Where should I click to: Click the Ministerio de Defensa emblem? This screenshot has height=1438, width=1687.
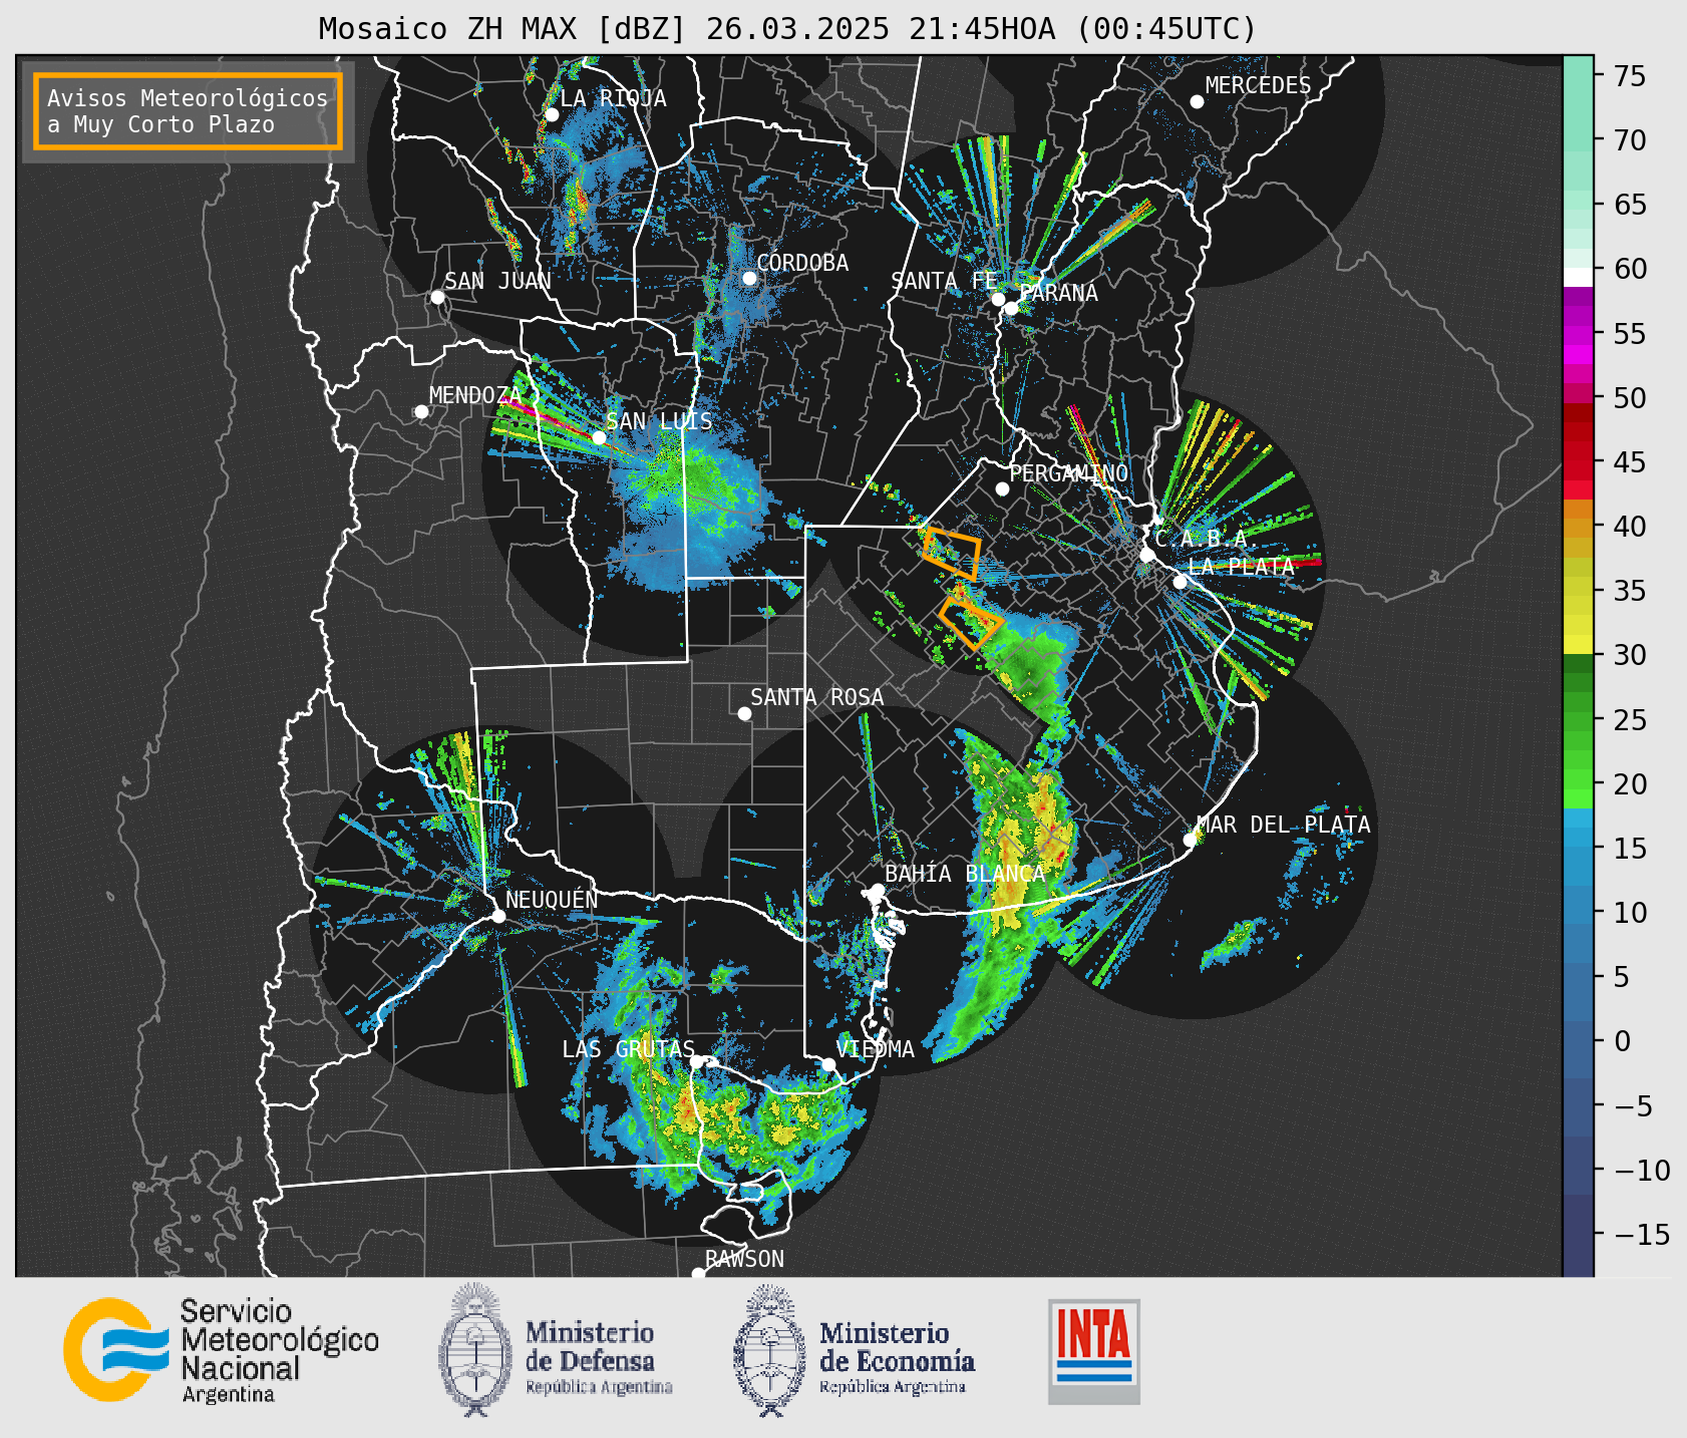474,1349
